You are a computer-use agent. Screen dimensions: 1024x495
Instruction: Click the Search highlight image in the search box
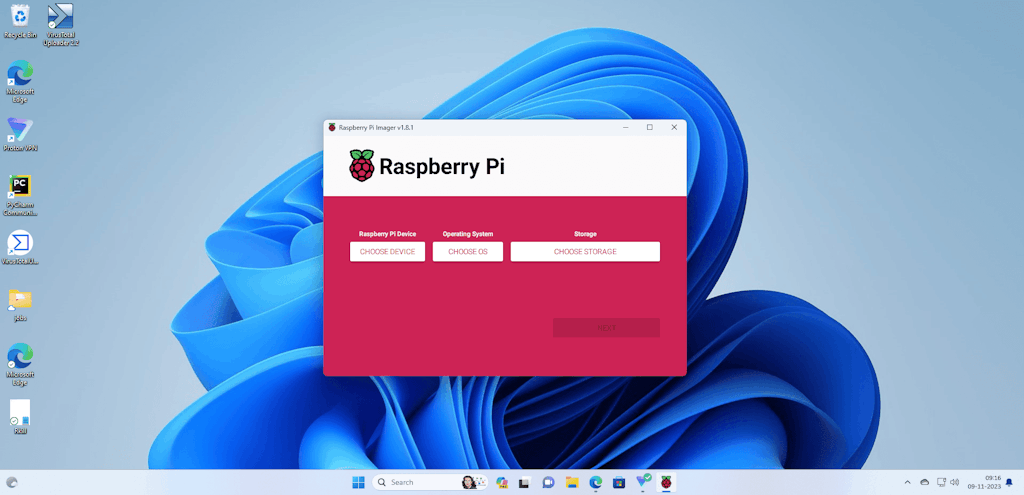click(x=474, y=482)
